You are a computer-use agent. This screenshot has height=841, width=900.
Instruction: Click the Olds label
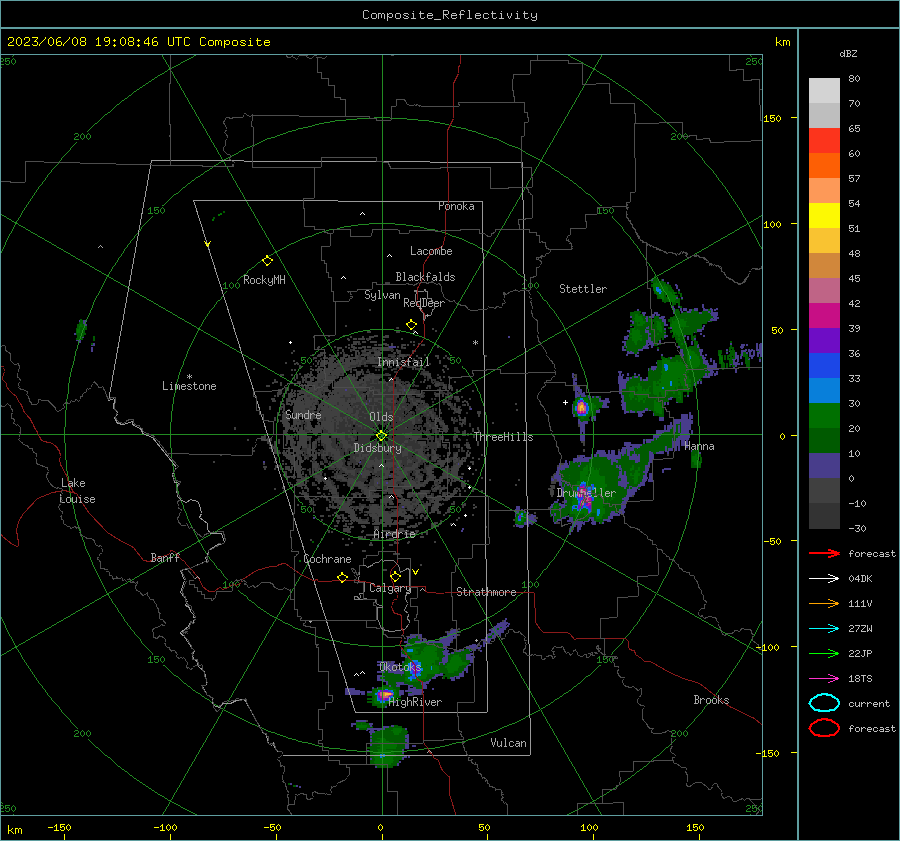[381, 417]
